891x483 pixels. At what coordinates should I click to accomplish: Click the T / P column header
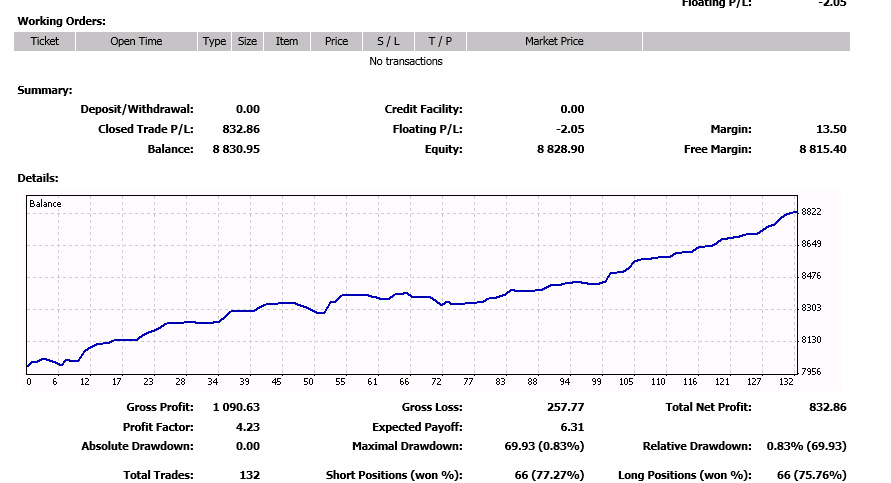click(440, 41)
